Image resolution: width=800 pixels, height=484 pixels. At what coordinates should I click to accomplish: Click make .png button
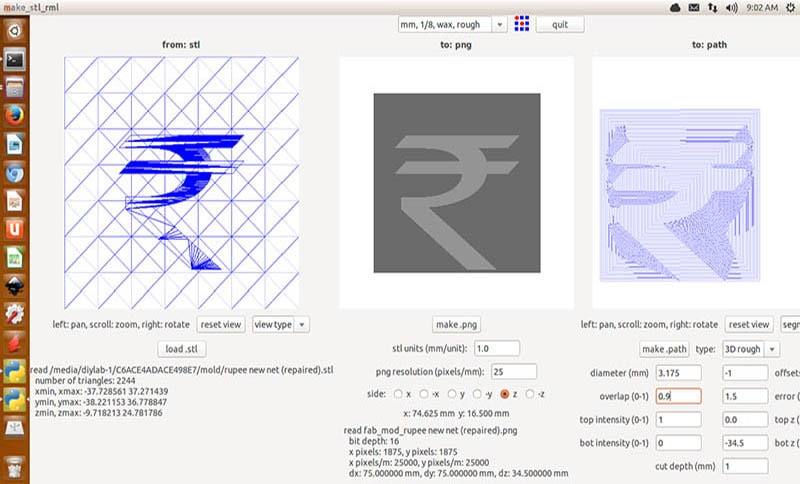pos(457,324)
